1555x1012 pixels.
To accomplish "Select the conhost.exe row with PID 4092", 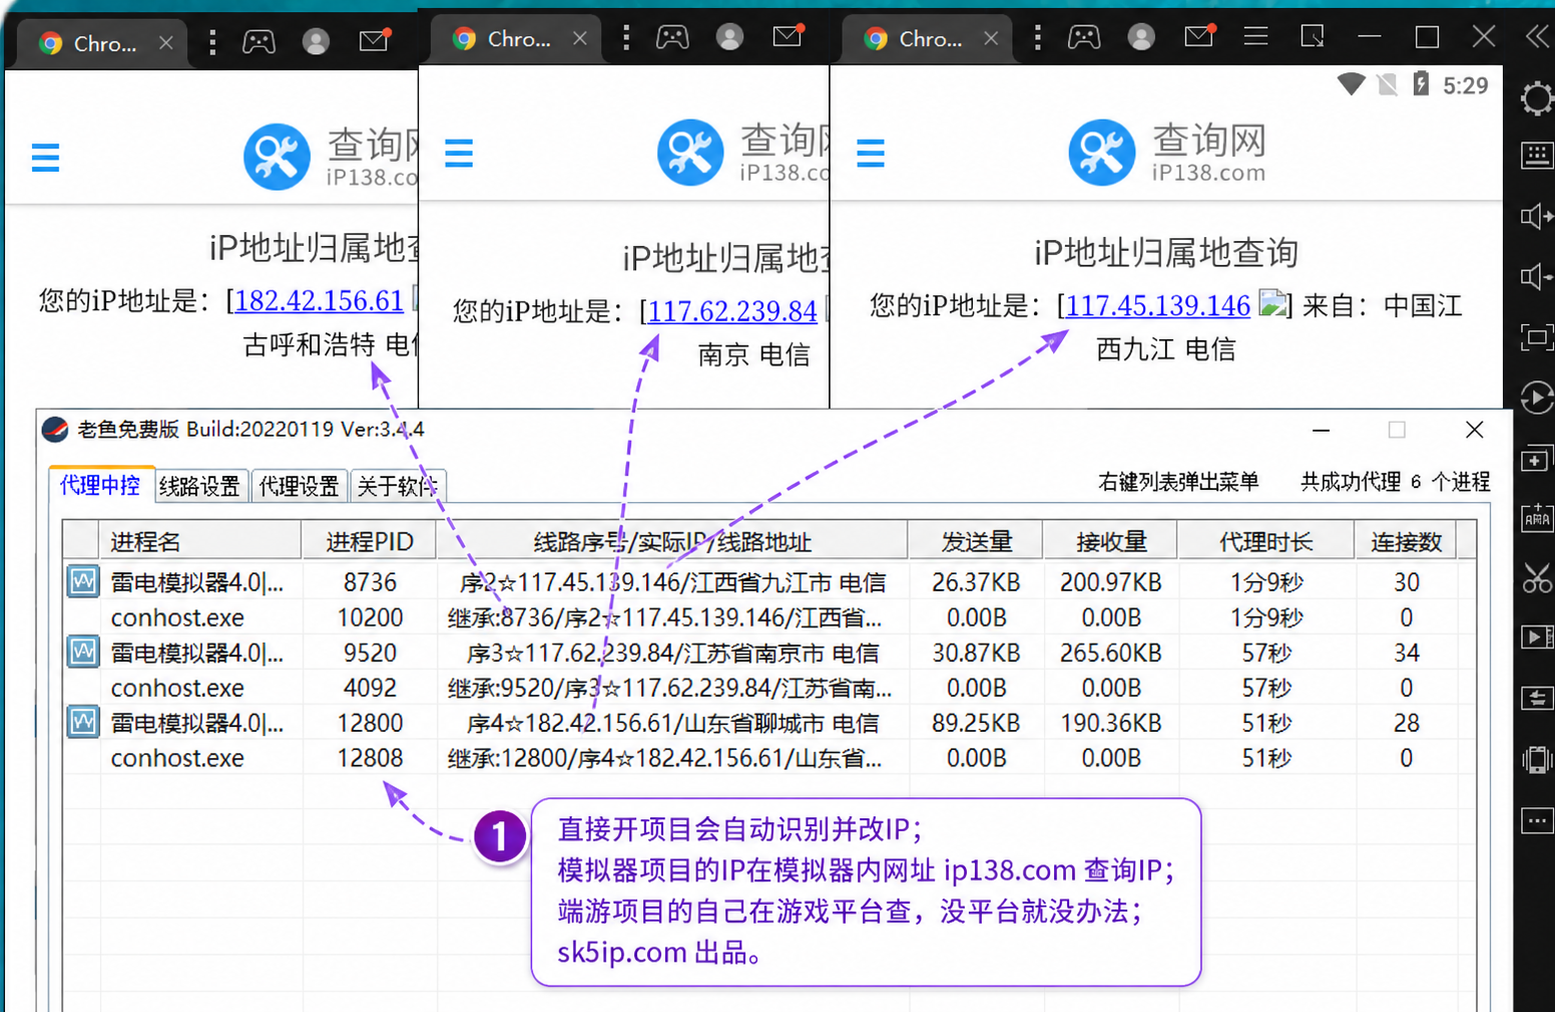I will (x=768, y=688).
